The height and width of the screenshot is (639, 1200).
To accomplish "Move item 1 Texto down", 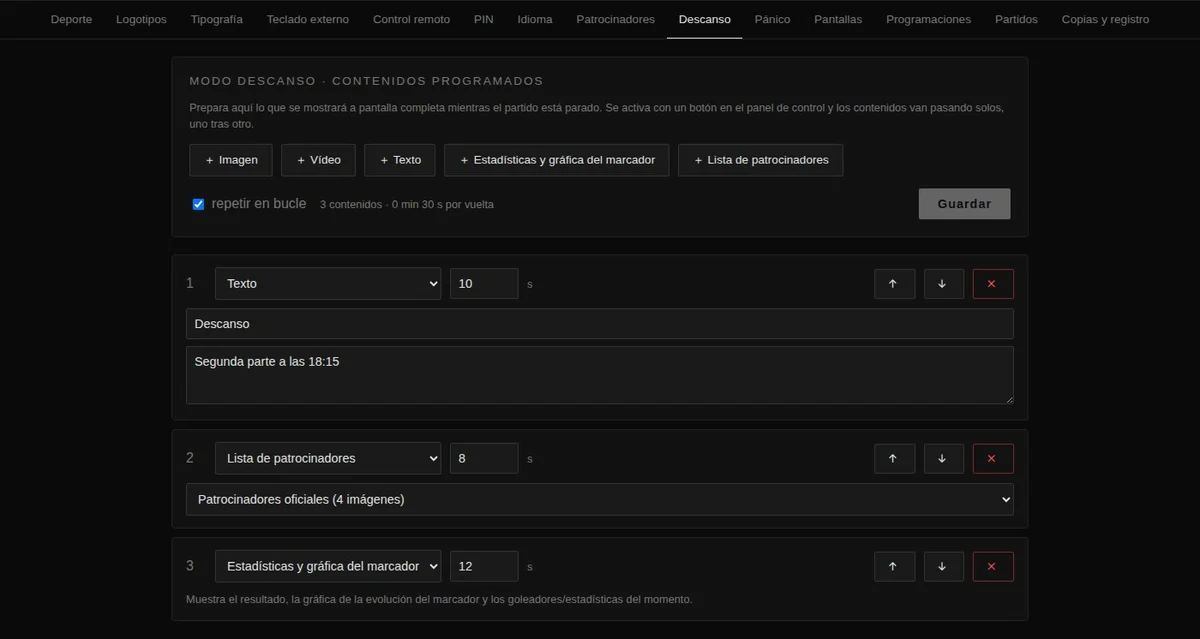I will click(x=944, y=284).
